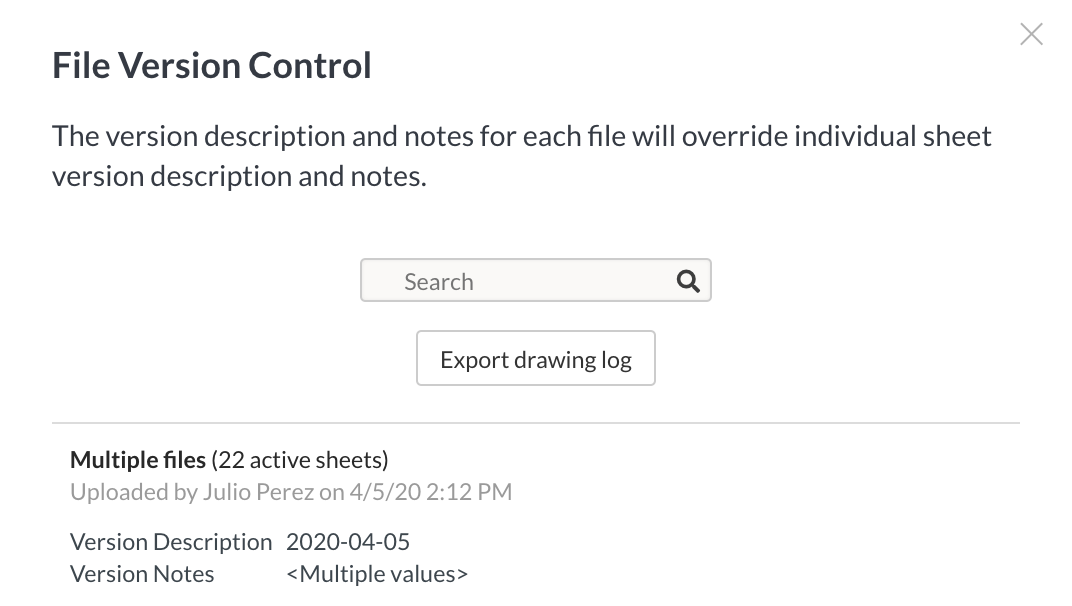
Task: Click the 22 active sheets count
Action: point(299,460)
